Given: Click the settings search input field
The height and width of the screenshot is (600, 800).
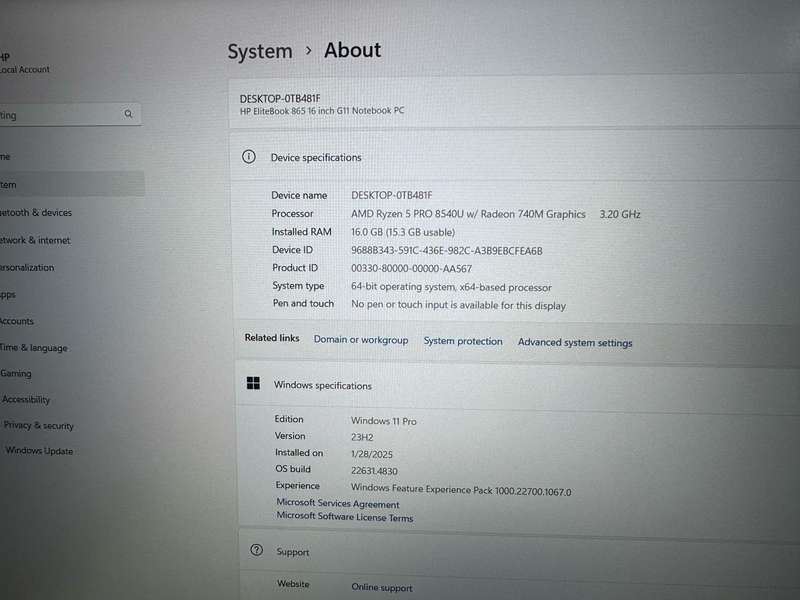Looking at the screenshot, I should click(x=70, y=115).
